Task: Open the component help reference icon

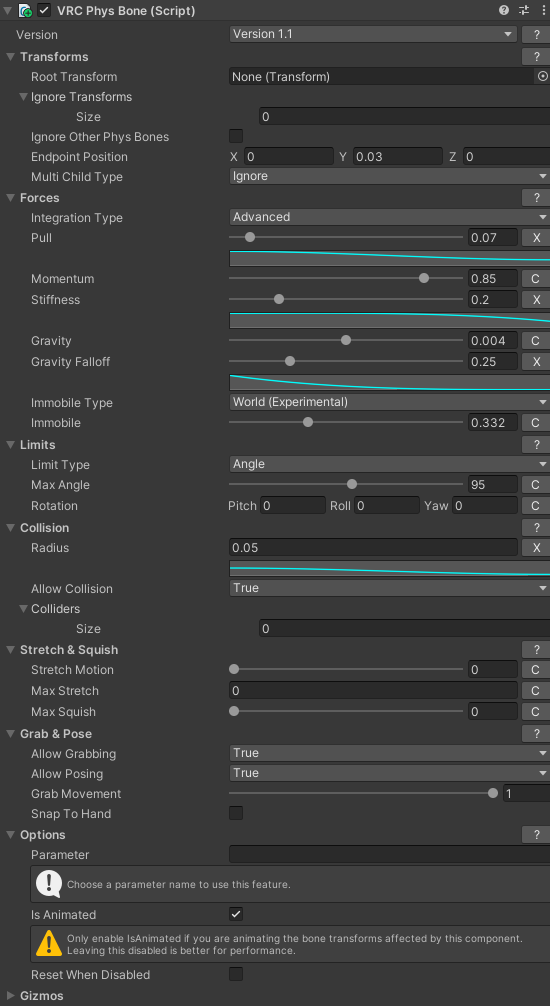Action: pyautogui.click(x=504, y=10)
